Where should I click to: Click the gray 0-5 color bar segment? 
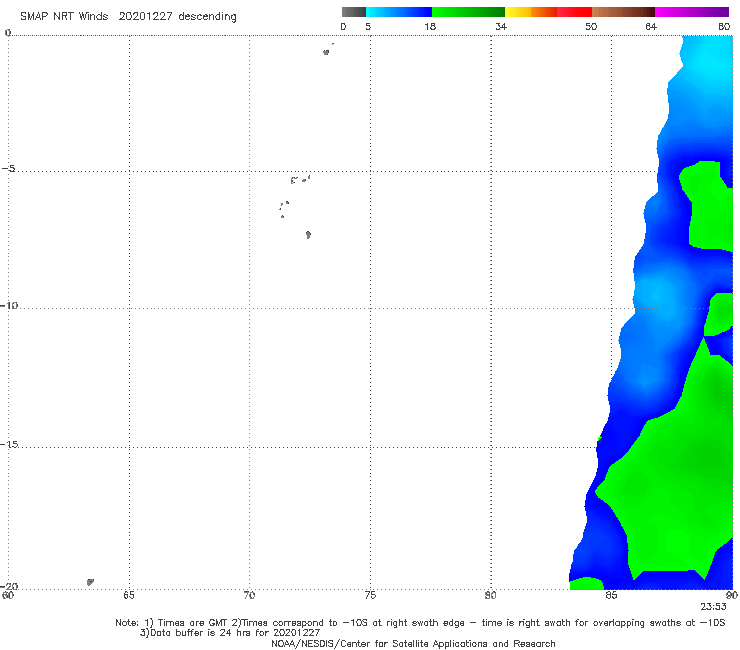pyautogui.click(x=353, y=12)
